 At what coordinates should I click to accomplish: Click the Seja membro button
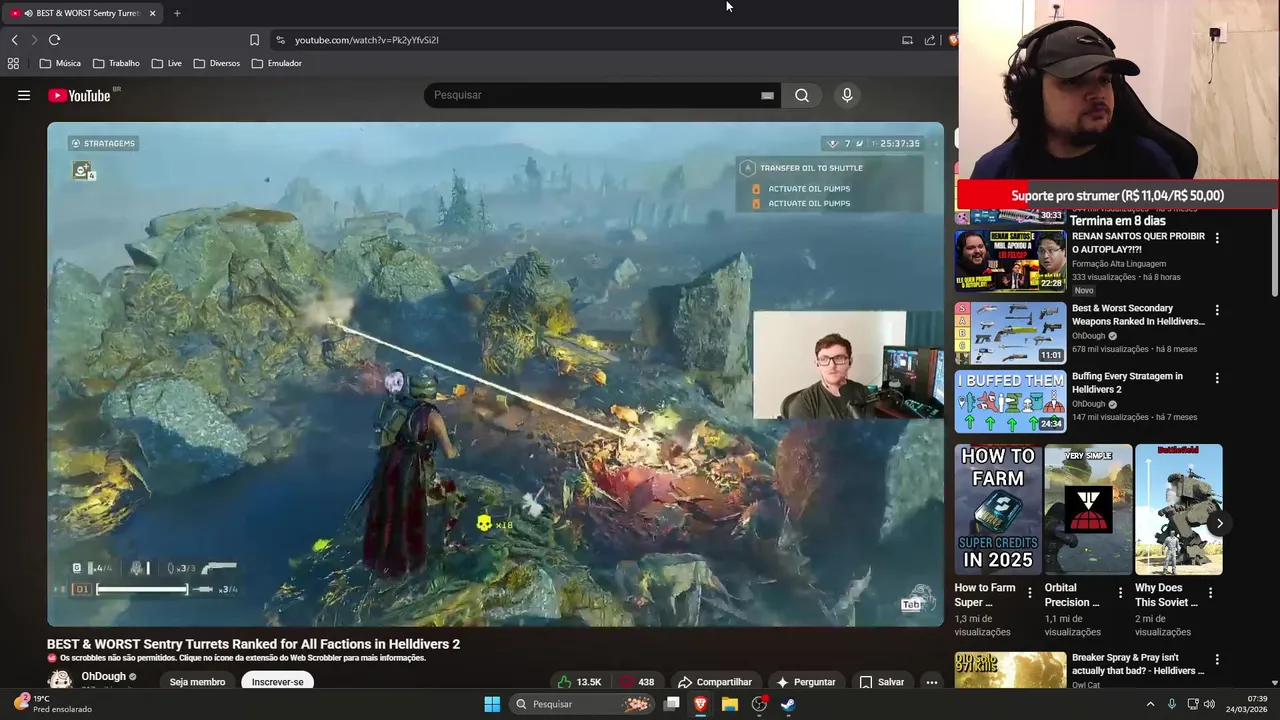[x=197, y=682]
